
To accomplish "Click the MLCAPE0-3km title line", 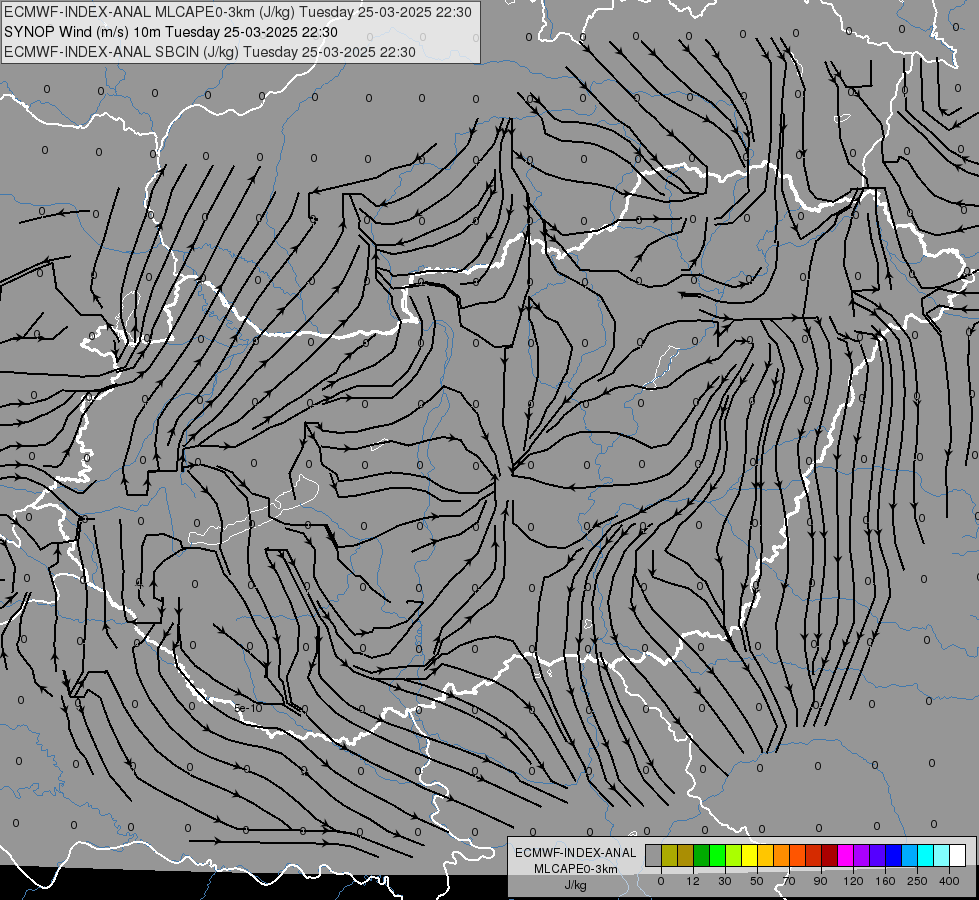I will pyautogui.click(x=238, y=12).
